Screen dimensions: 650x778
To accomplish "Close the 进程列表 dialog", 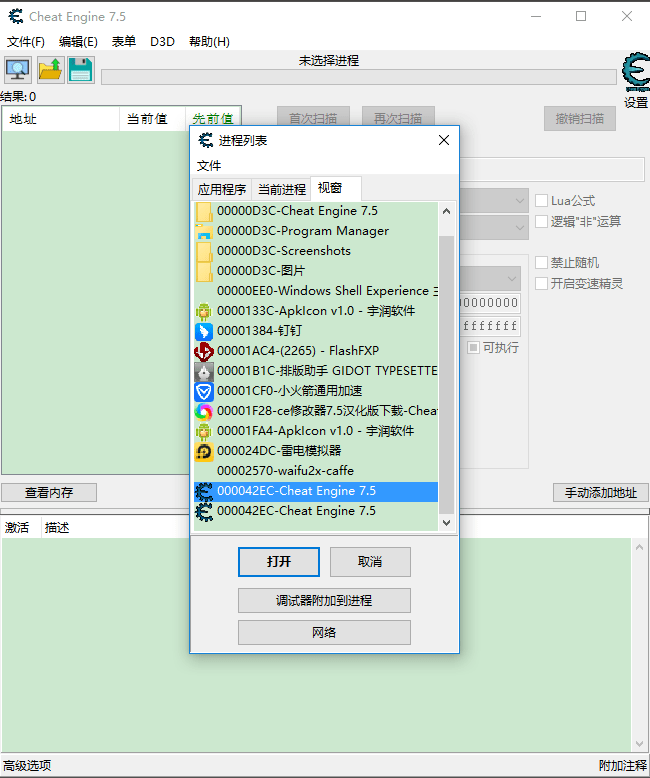I will [444, 140].
